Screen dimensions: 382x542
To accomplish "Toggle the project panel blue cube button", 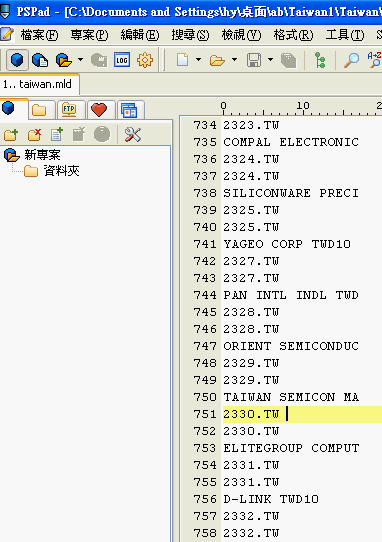I will click(17, 60).
